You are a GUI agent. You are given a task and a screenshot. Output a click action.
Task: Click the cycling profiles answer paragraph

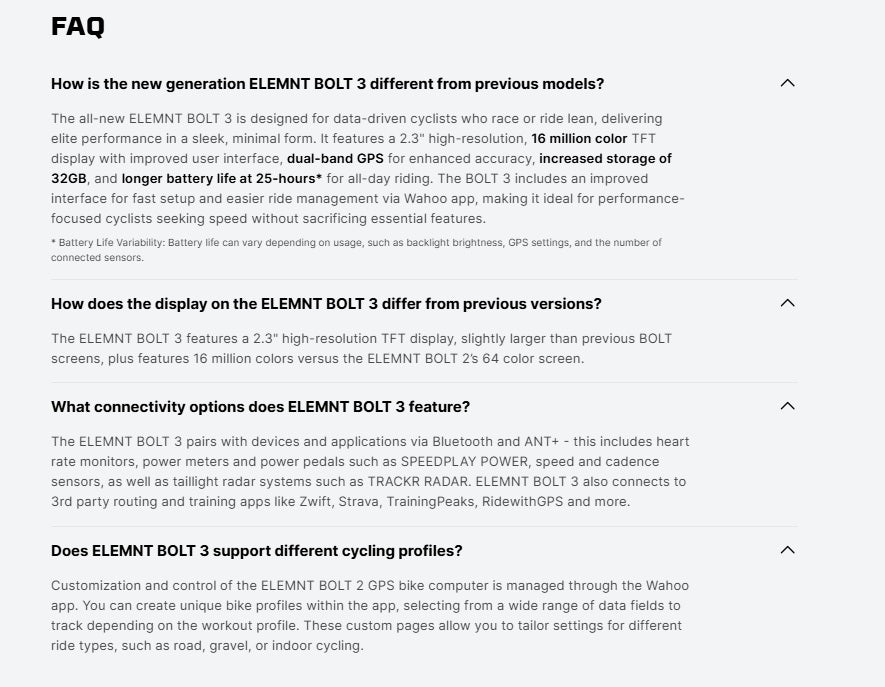pos(370,615)
